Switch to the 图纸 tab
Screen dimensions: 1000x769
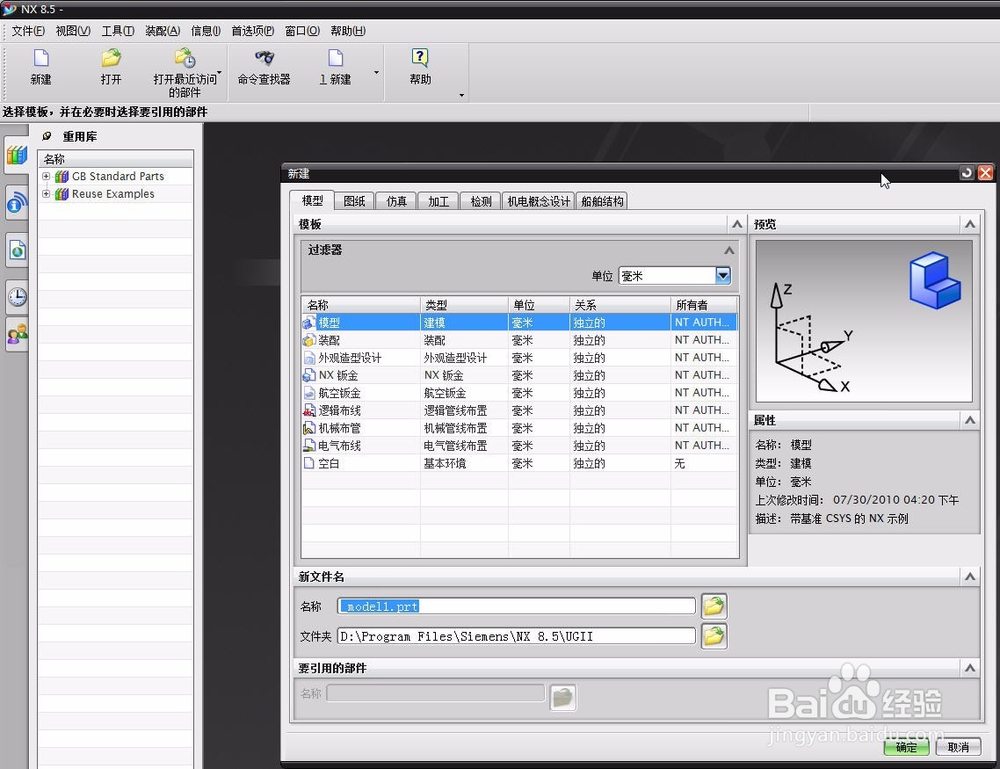tap(354, 201)
